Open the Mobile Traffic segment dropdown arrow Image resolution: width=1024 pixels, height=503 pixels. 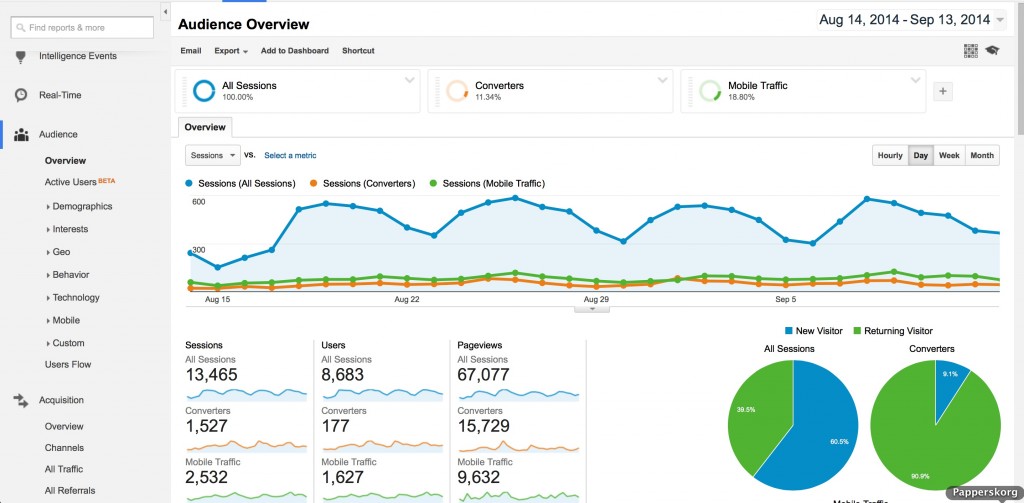click(915, 80)
